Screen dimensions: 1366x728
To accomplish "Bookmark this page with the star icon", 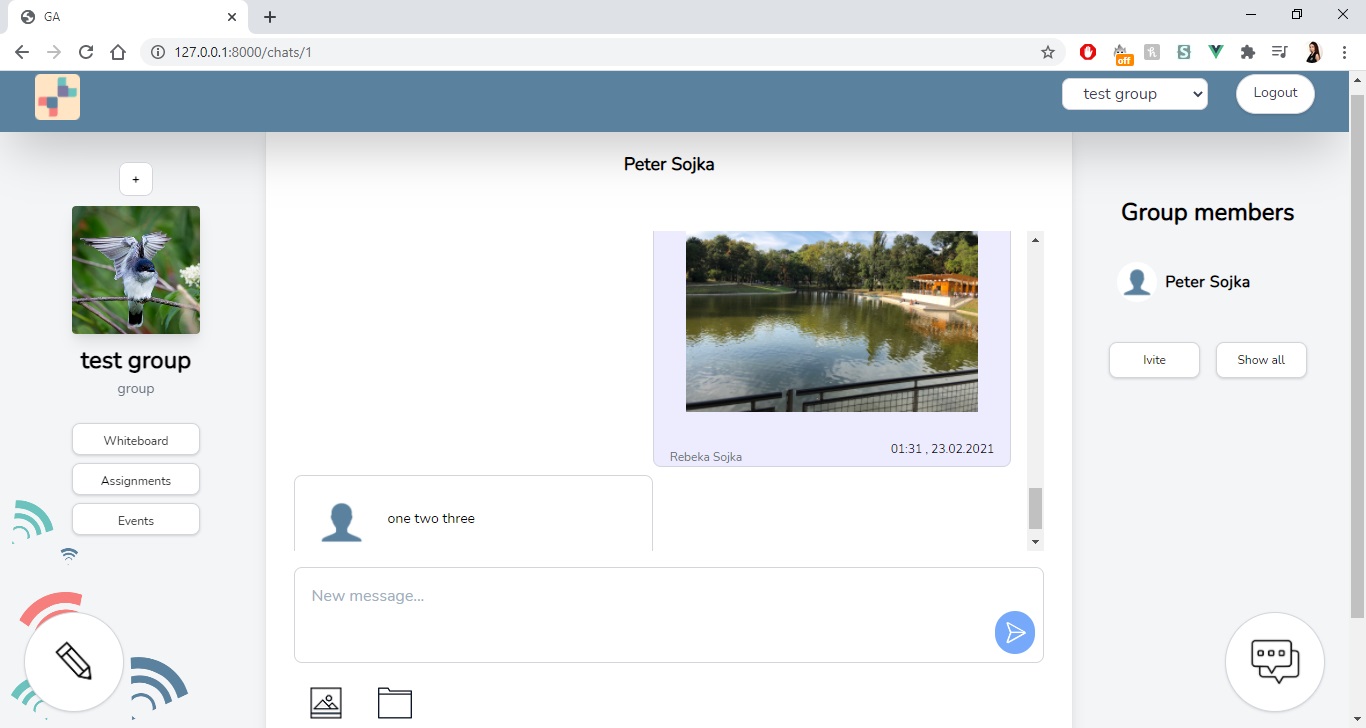I will [1047, 52].
